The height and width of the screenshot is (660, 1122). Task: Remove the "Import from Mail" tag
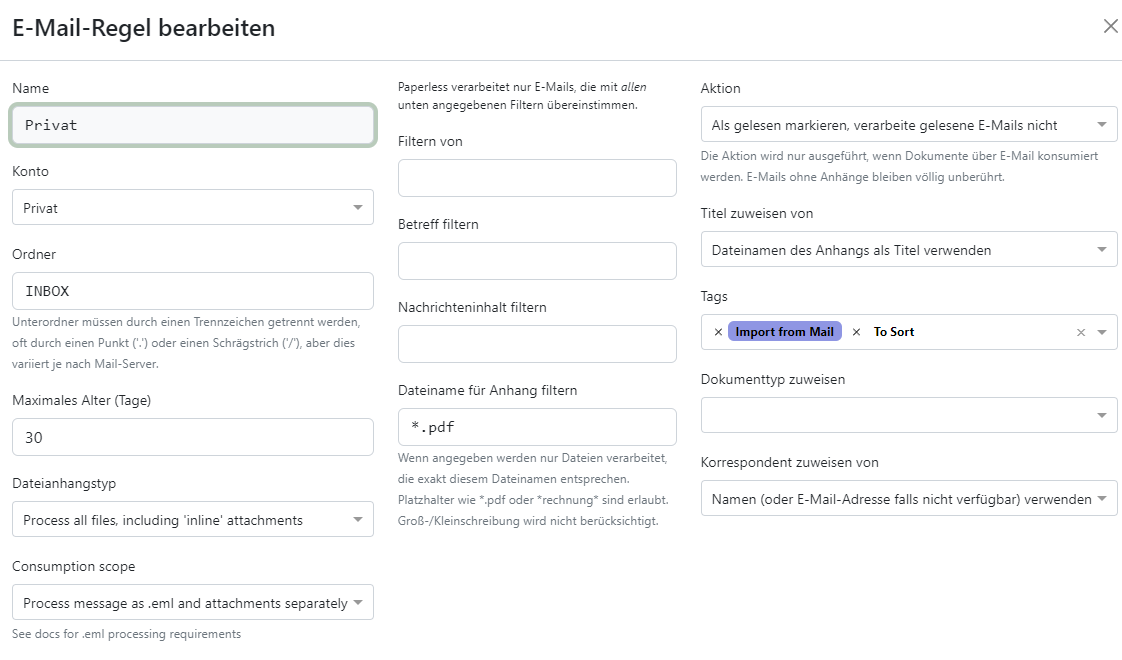720,331
